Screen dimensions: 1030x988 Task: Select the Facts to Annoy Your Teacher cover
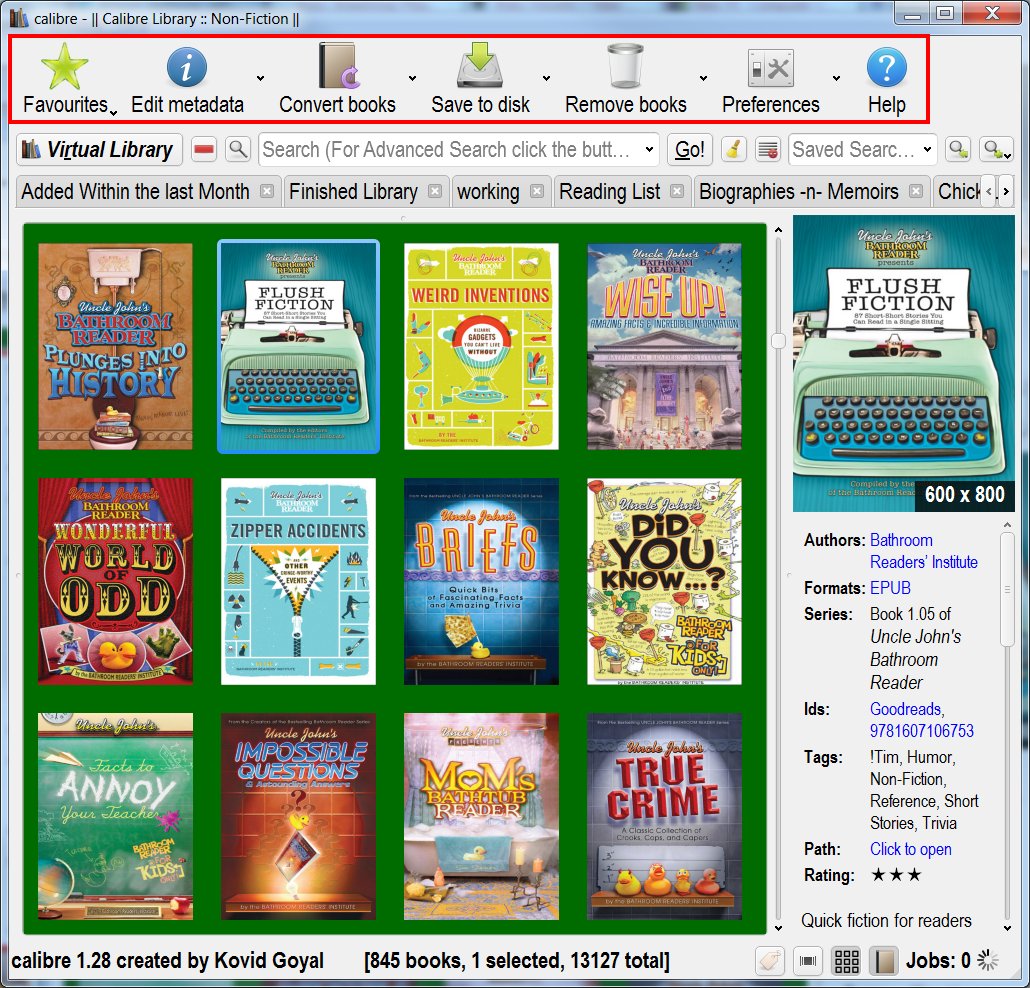(x=116, y=817)
